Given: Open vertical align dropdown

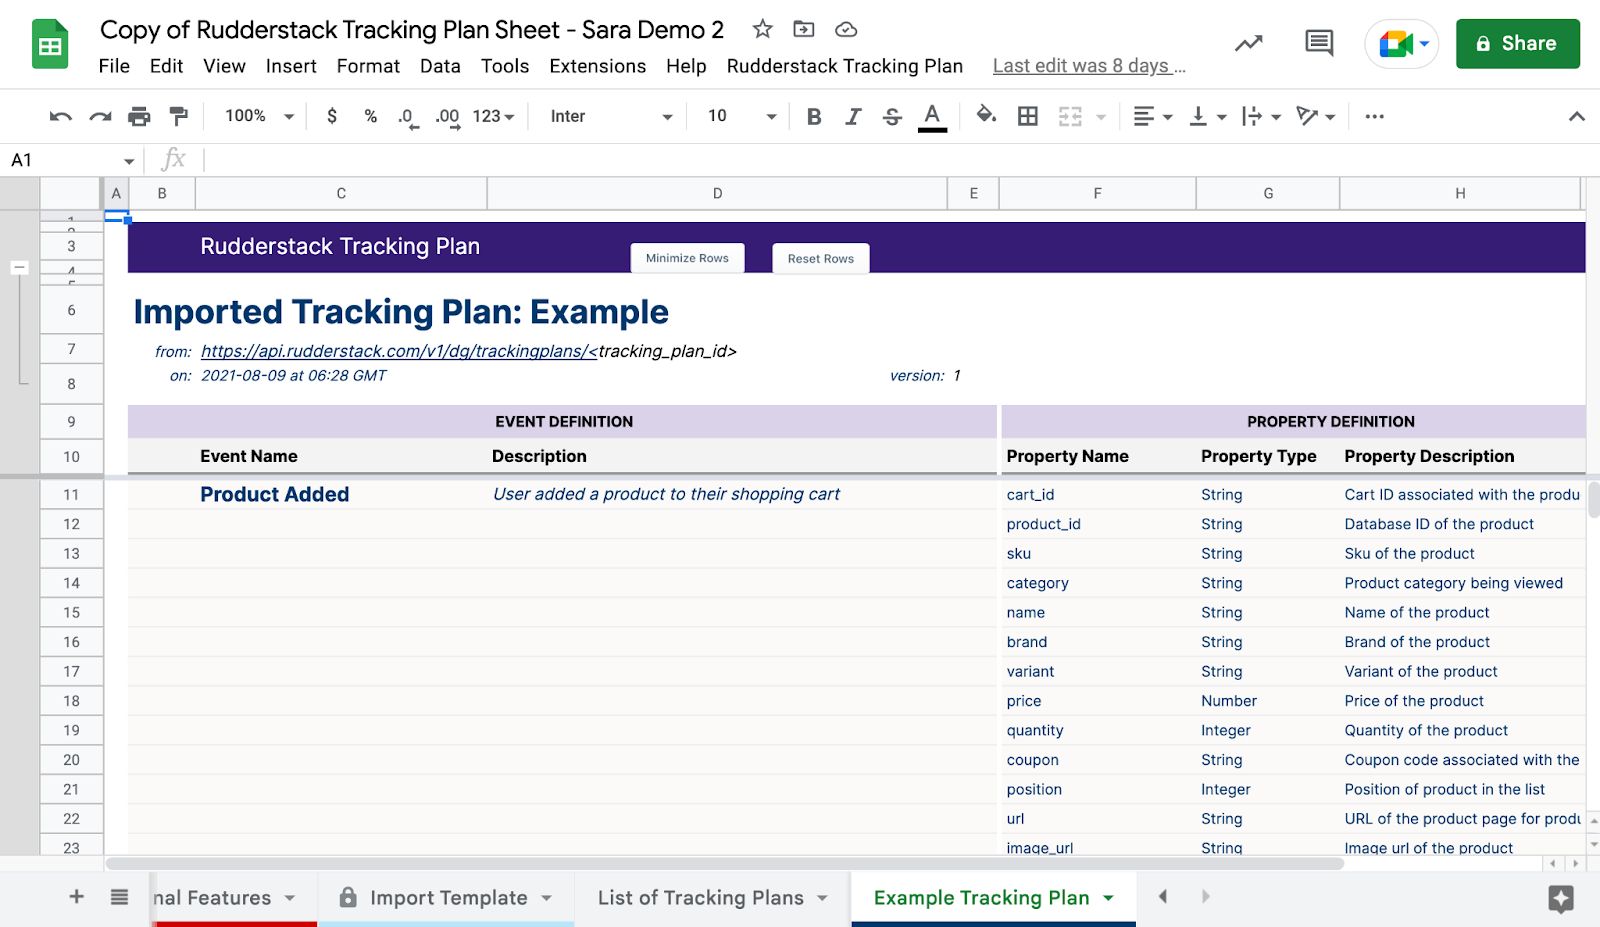Looking at the screenshot, I should (x=1207, y=116).
